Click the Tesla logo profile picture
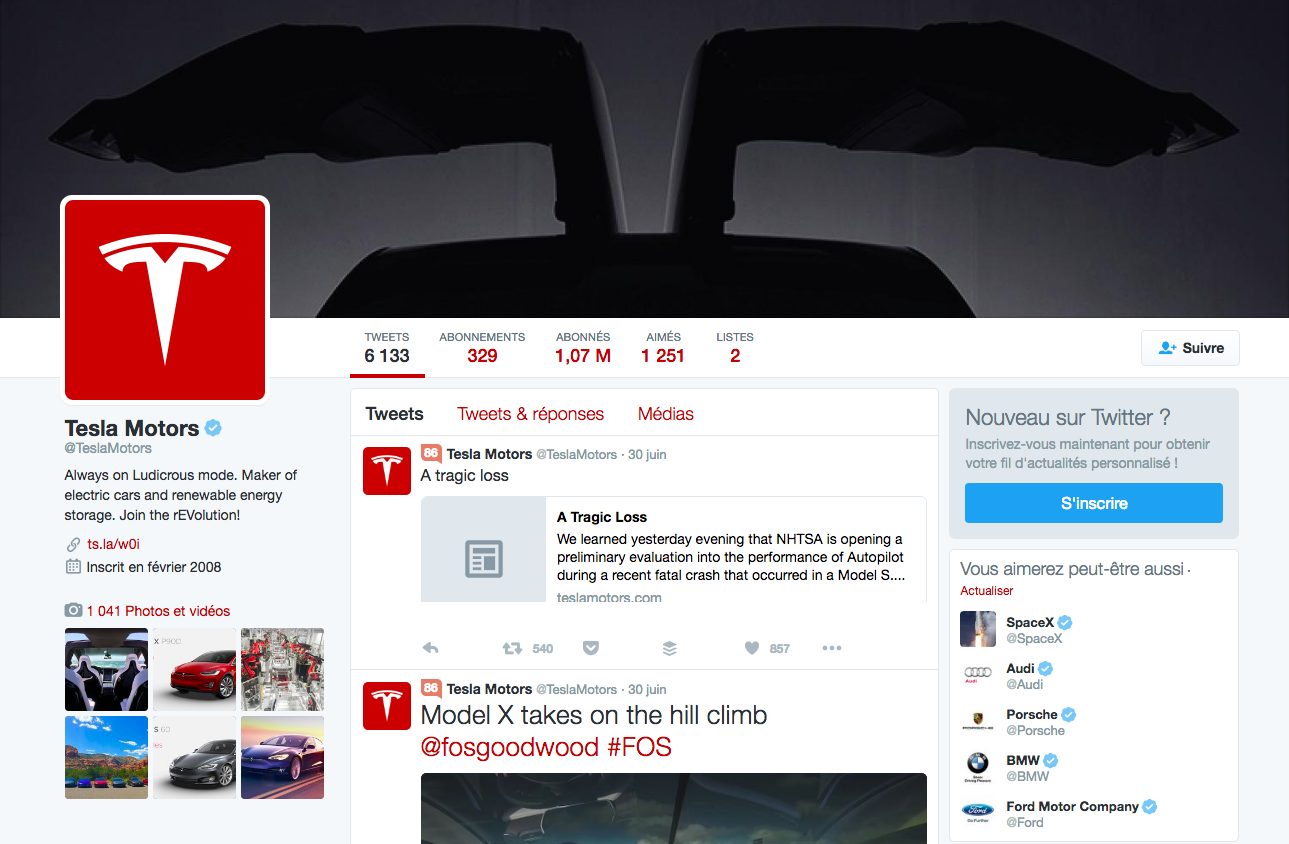The width and height of the screenshot is (1289, 844). click(x=165, y=300)
